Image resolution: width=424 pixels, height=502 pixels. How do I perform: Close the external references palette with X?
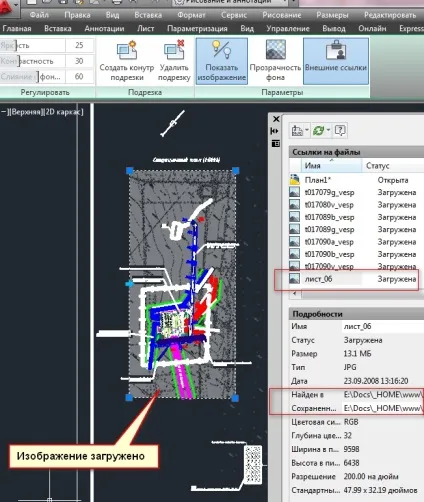[x=276, y=119]
